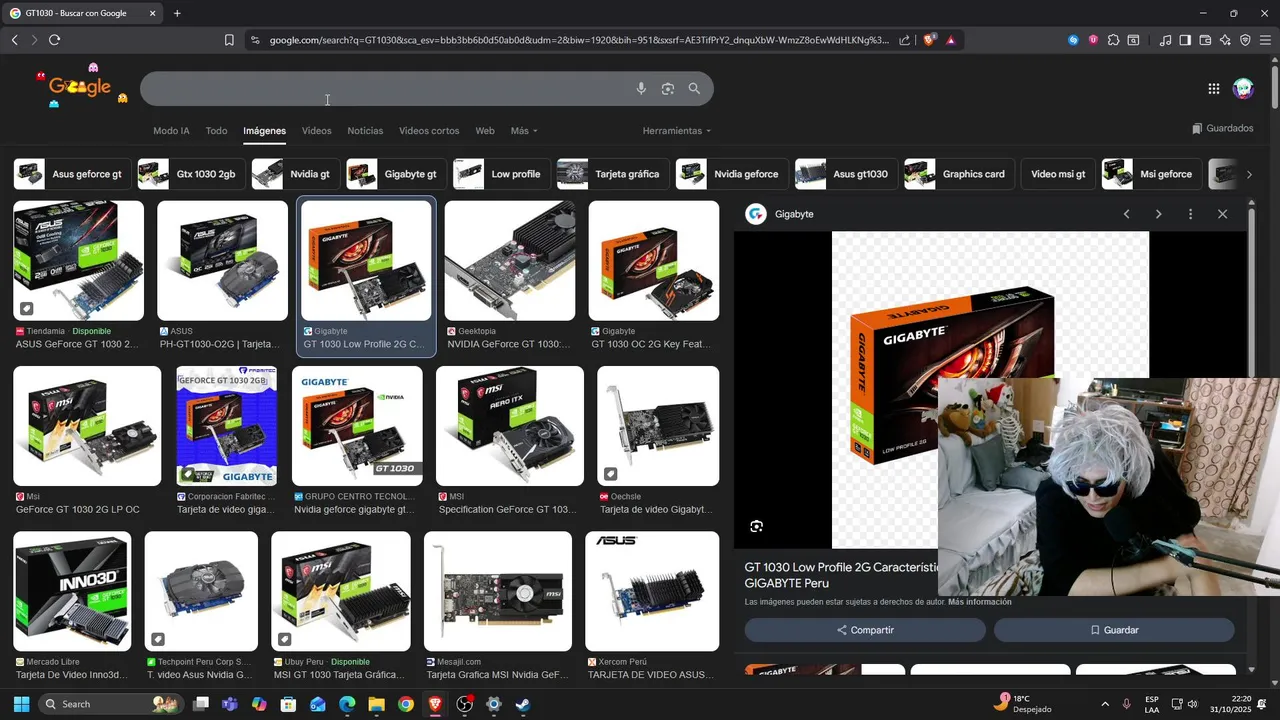Viewport: 1280px width, 720px height.
Task: Open Google Lens search by image
Action: tap(668, 89)
